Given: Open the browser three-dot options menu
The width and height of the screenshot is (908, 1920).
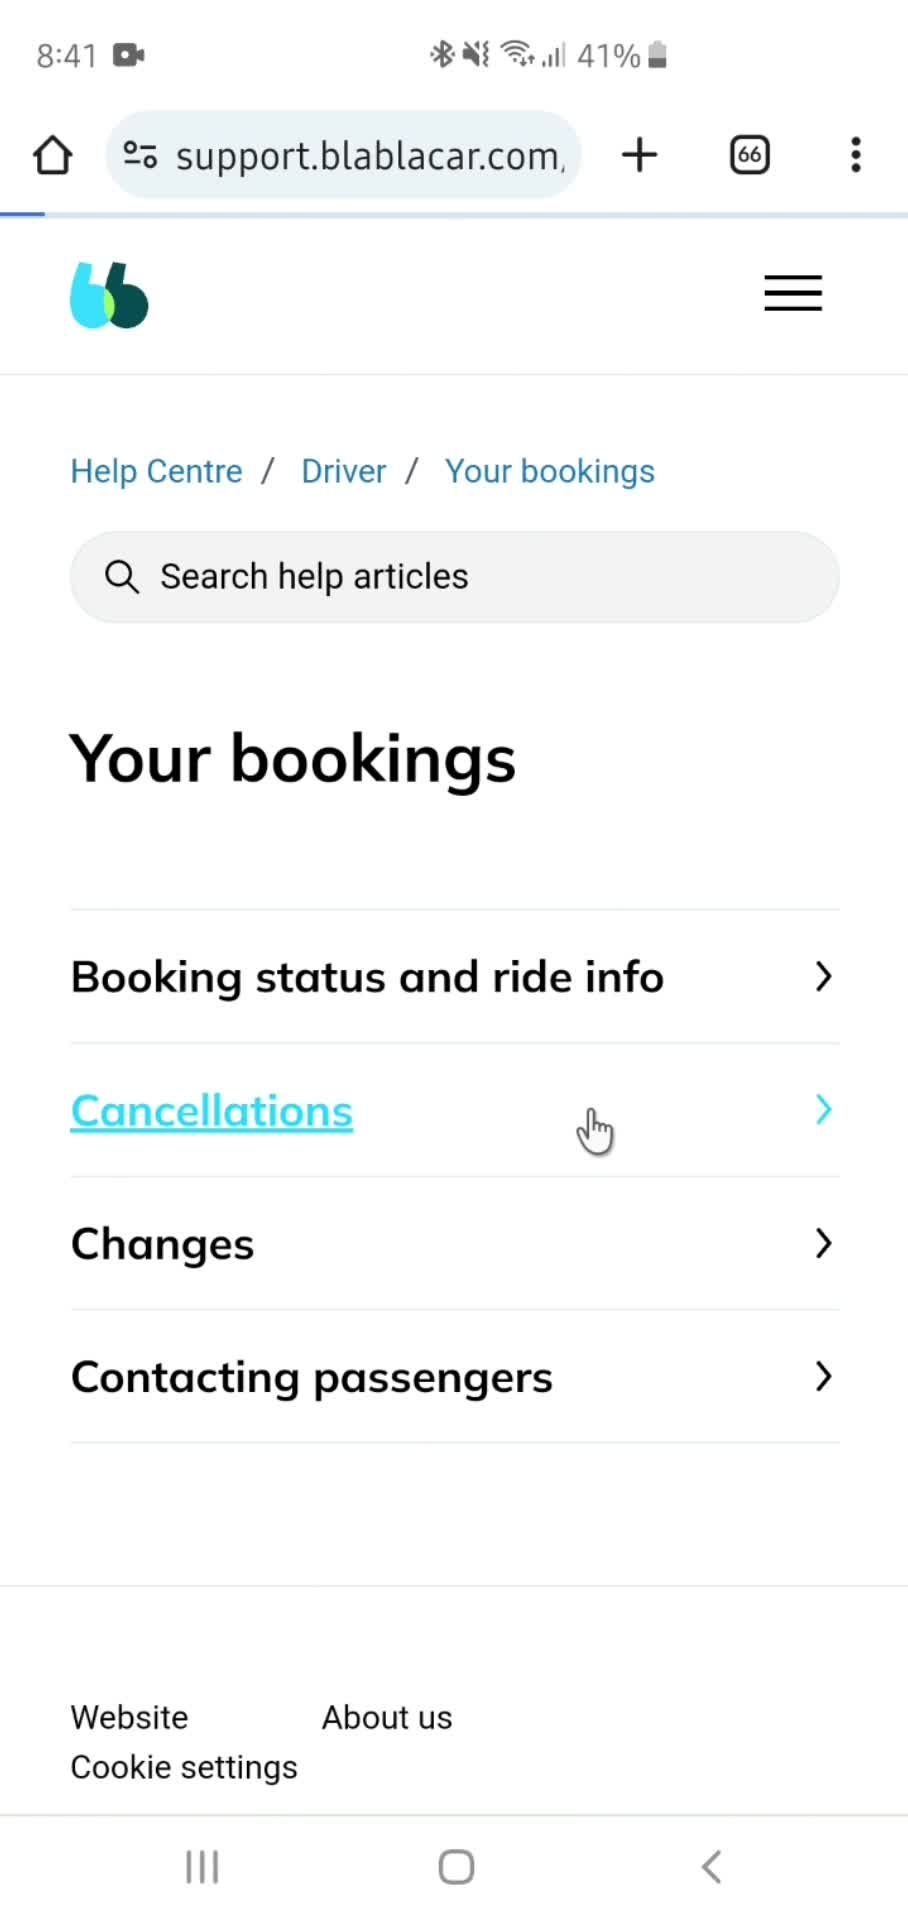Looking at the screenshot, I should (x=855, y=155).
